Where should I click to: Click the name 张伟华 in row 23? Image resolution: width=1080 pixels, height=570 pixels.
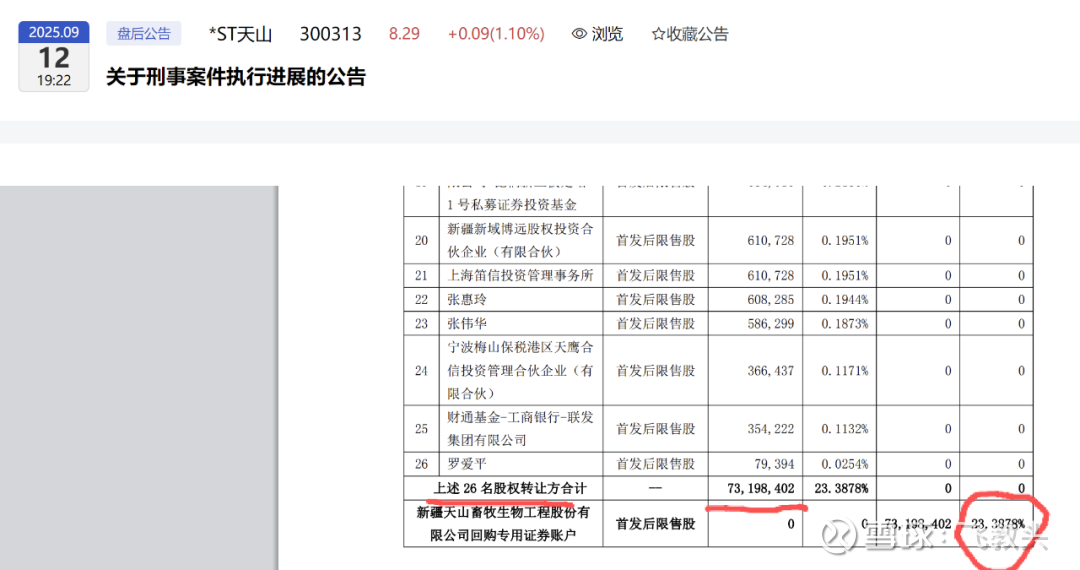467,324
